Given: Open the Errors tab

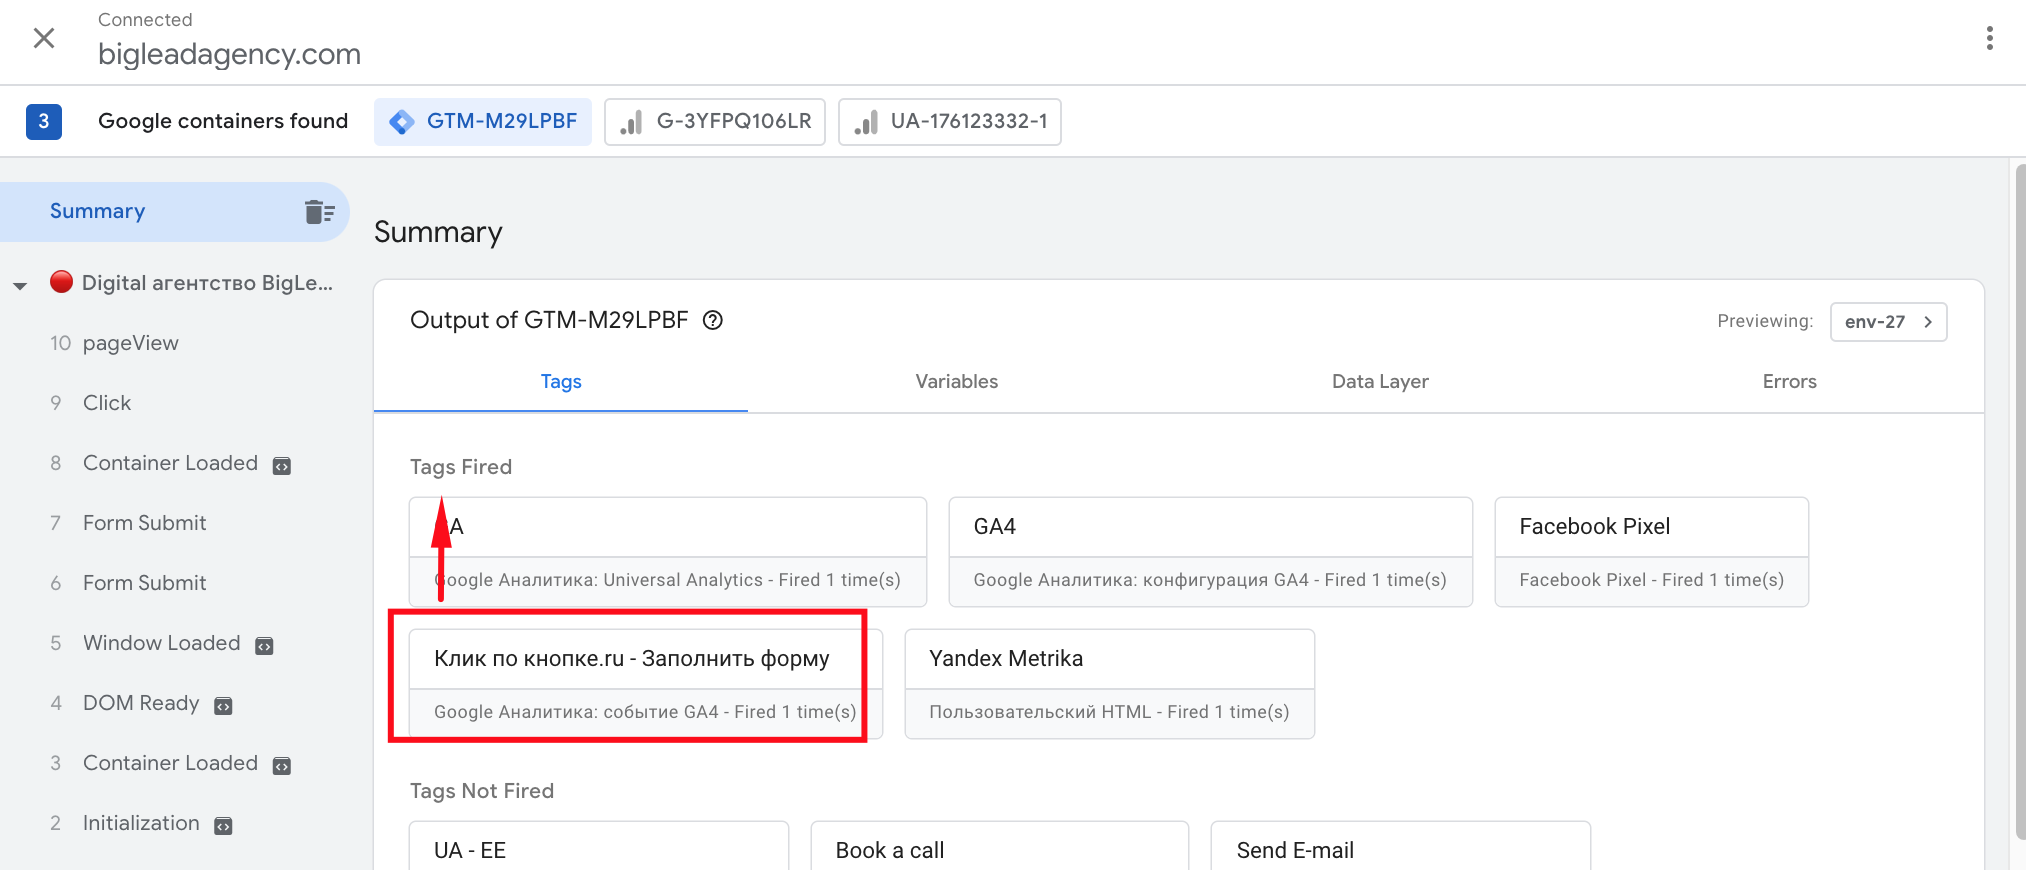Looking at the screenshot, I should [x=1789, y=382].
